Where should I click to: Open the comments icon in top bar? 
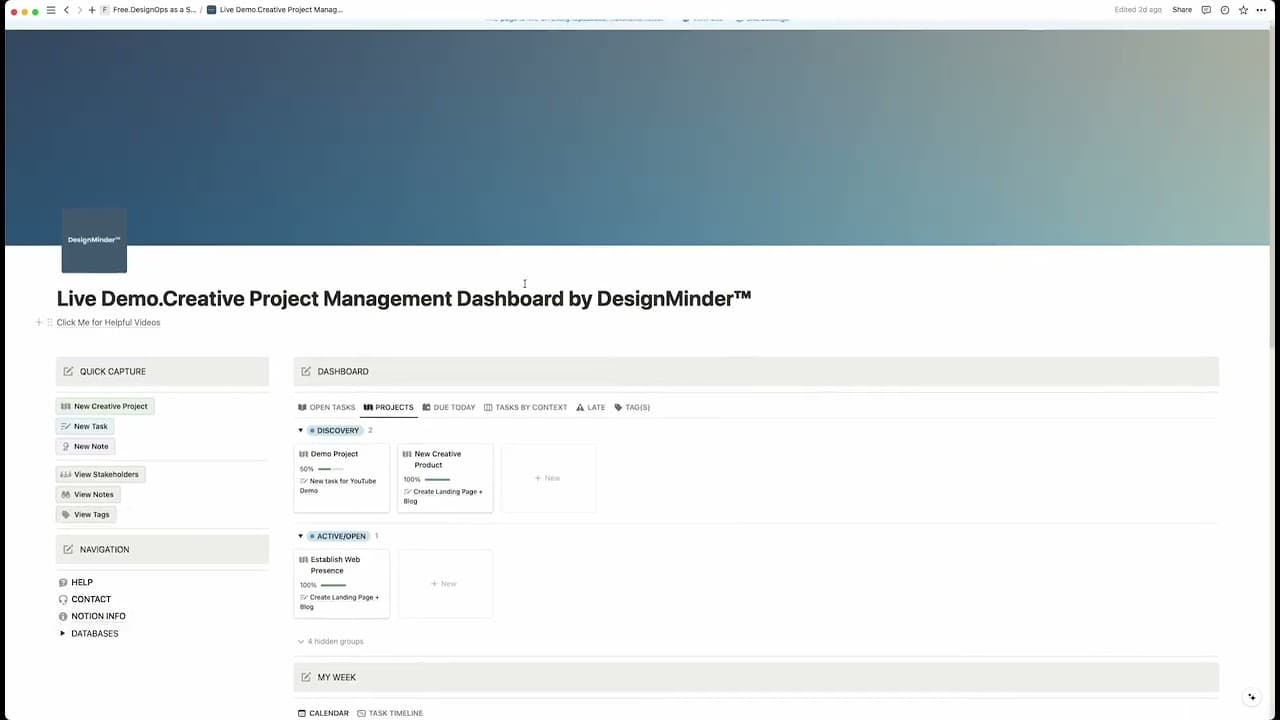pos(1206,10)
